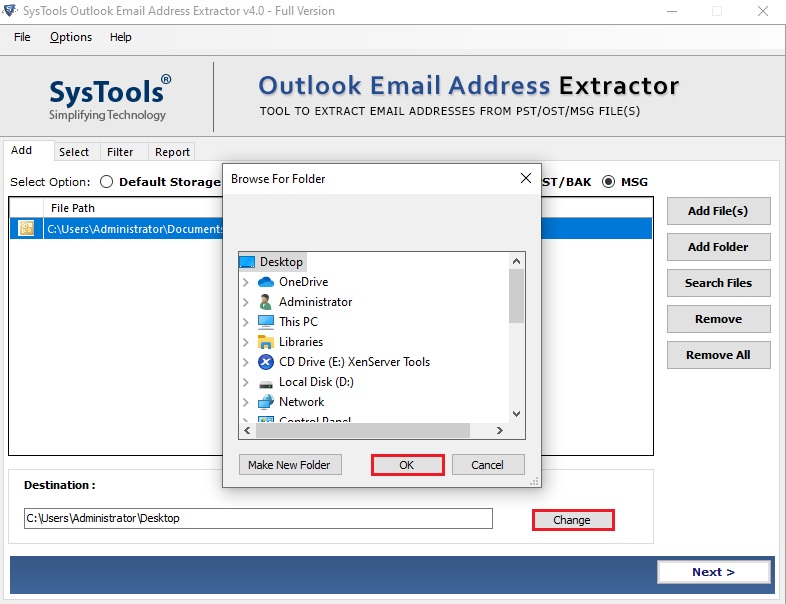
Task: Select the Default Storage radio button
Action: click(107, 182)
